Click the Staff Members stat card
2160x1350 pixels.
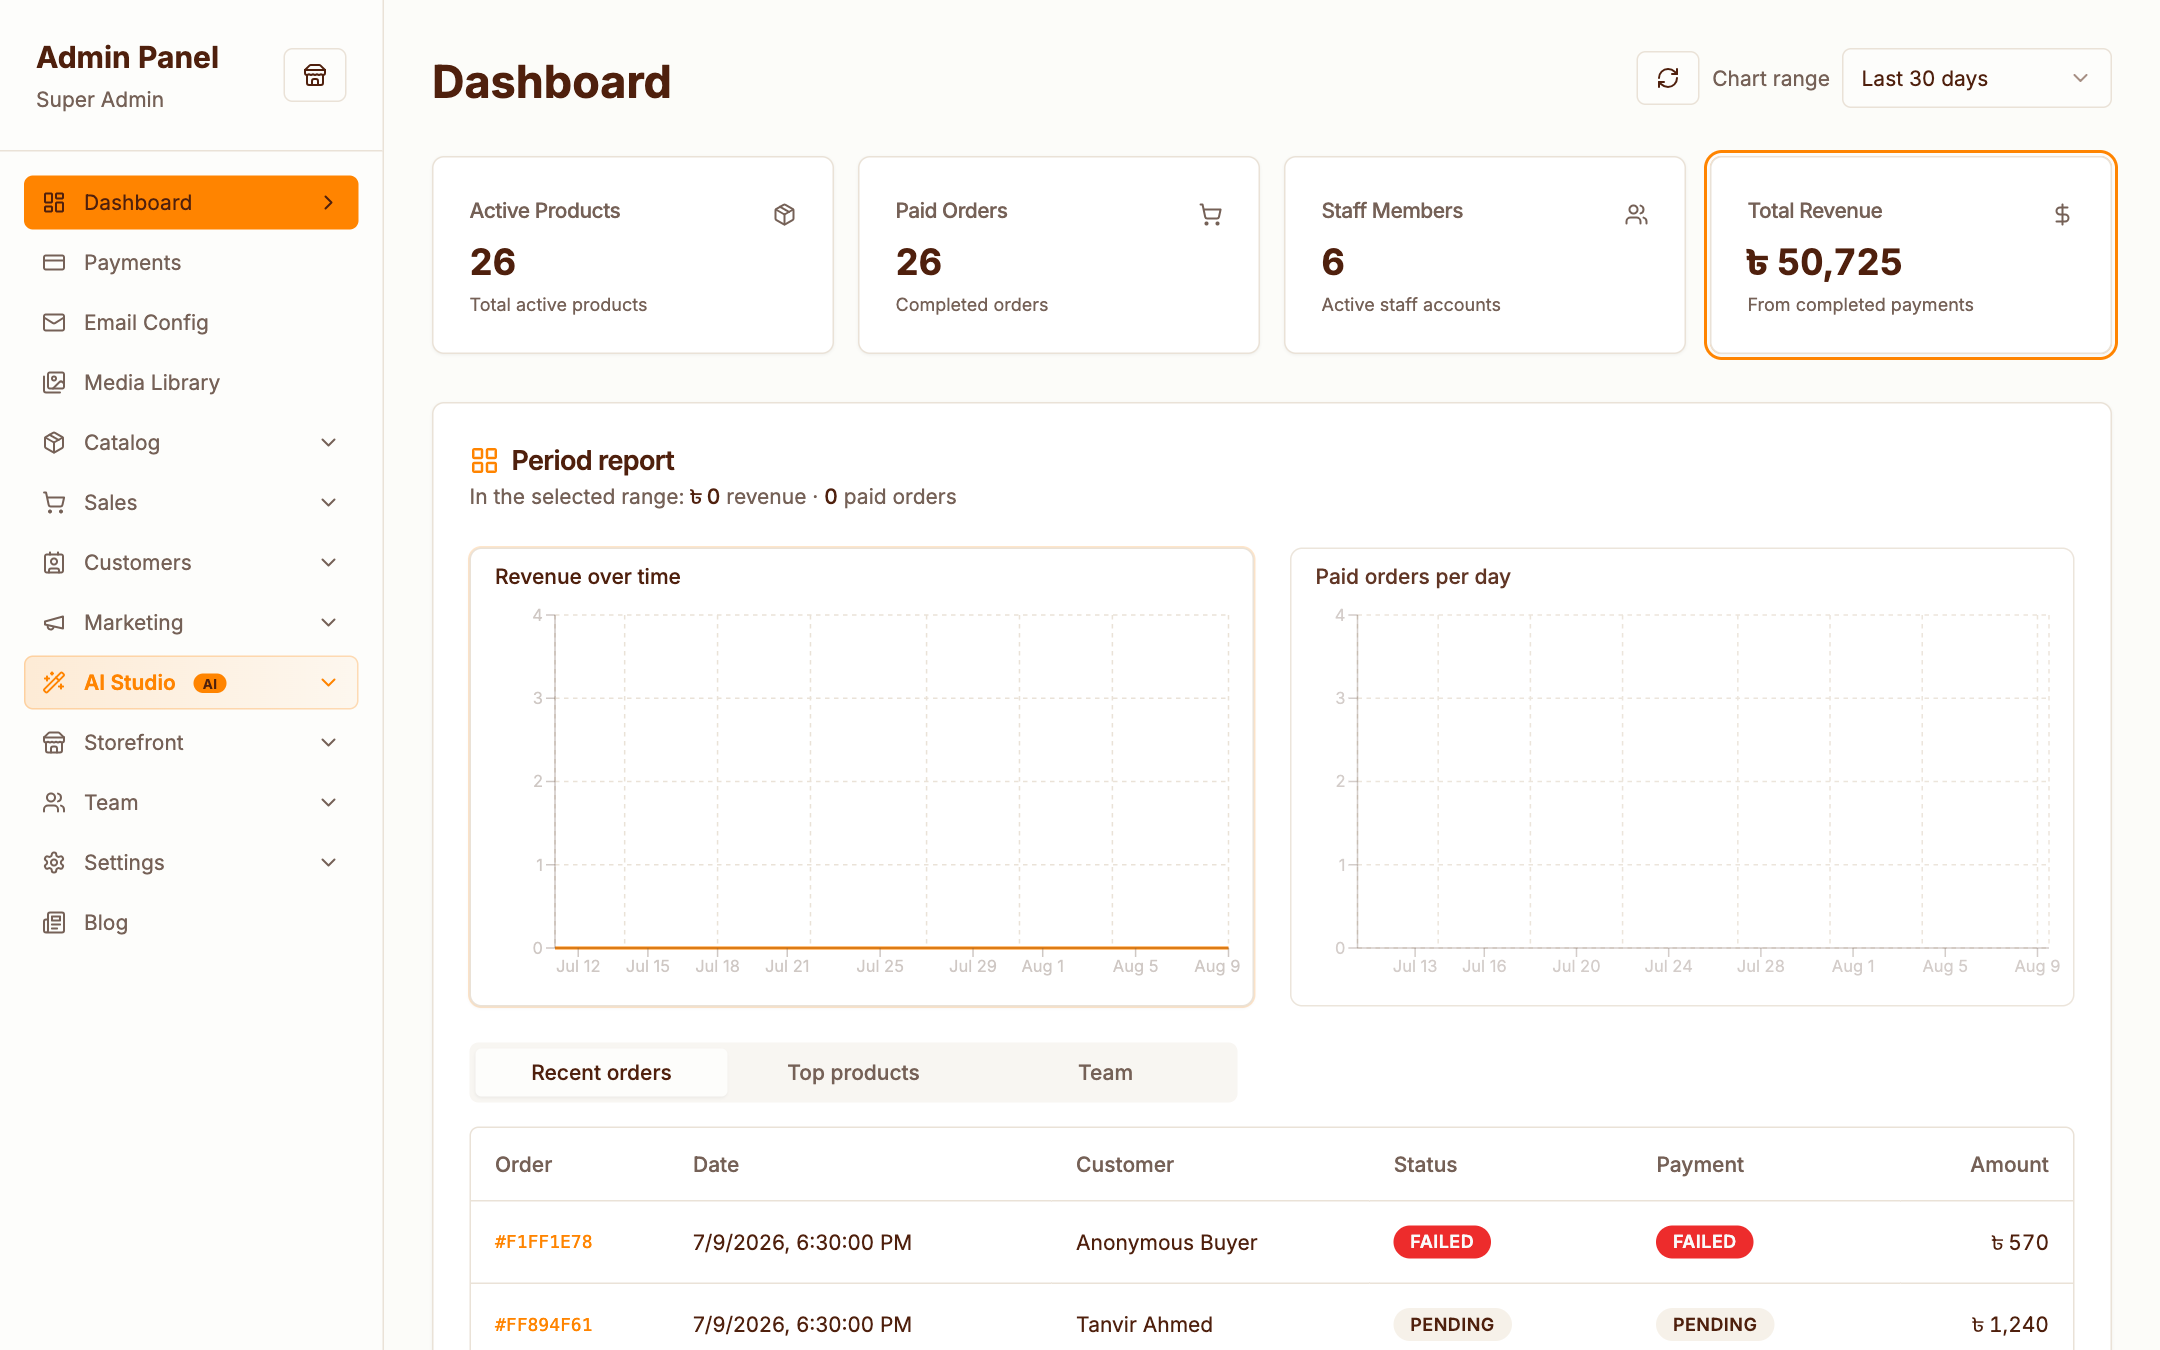tap(1484, 255)
